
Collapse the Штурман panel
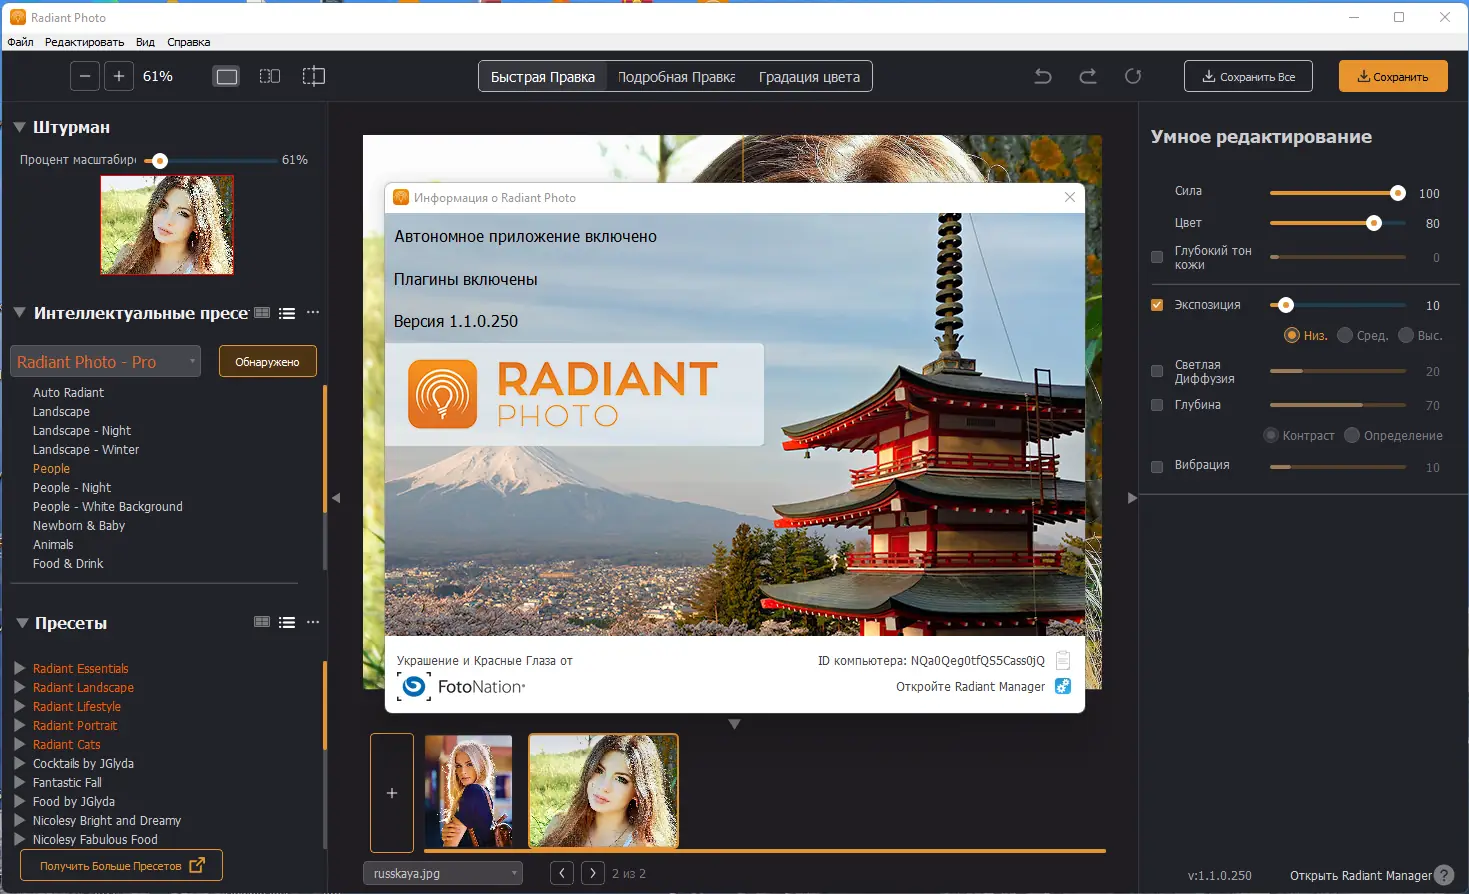click(20, 126)
